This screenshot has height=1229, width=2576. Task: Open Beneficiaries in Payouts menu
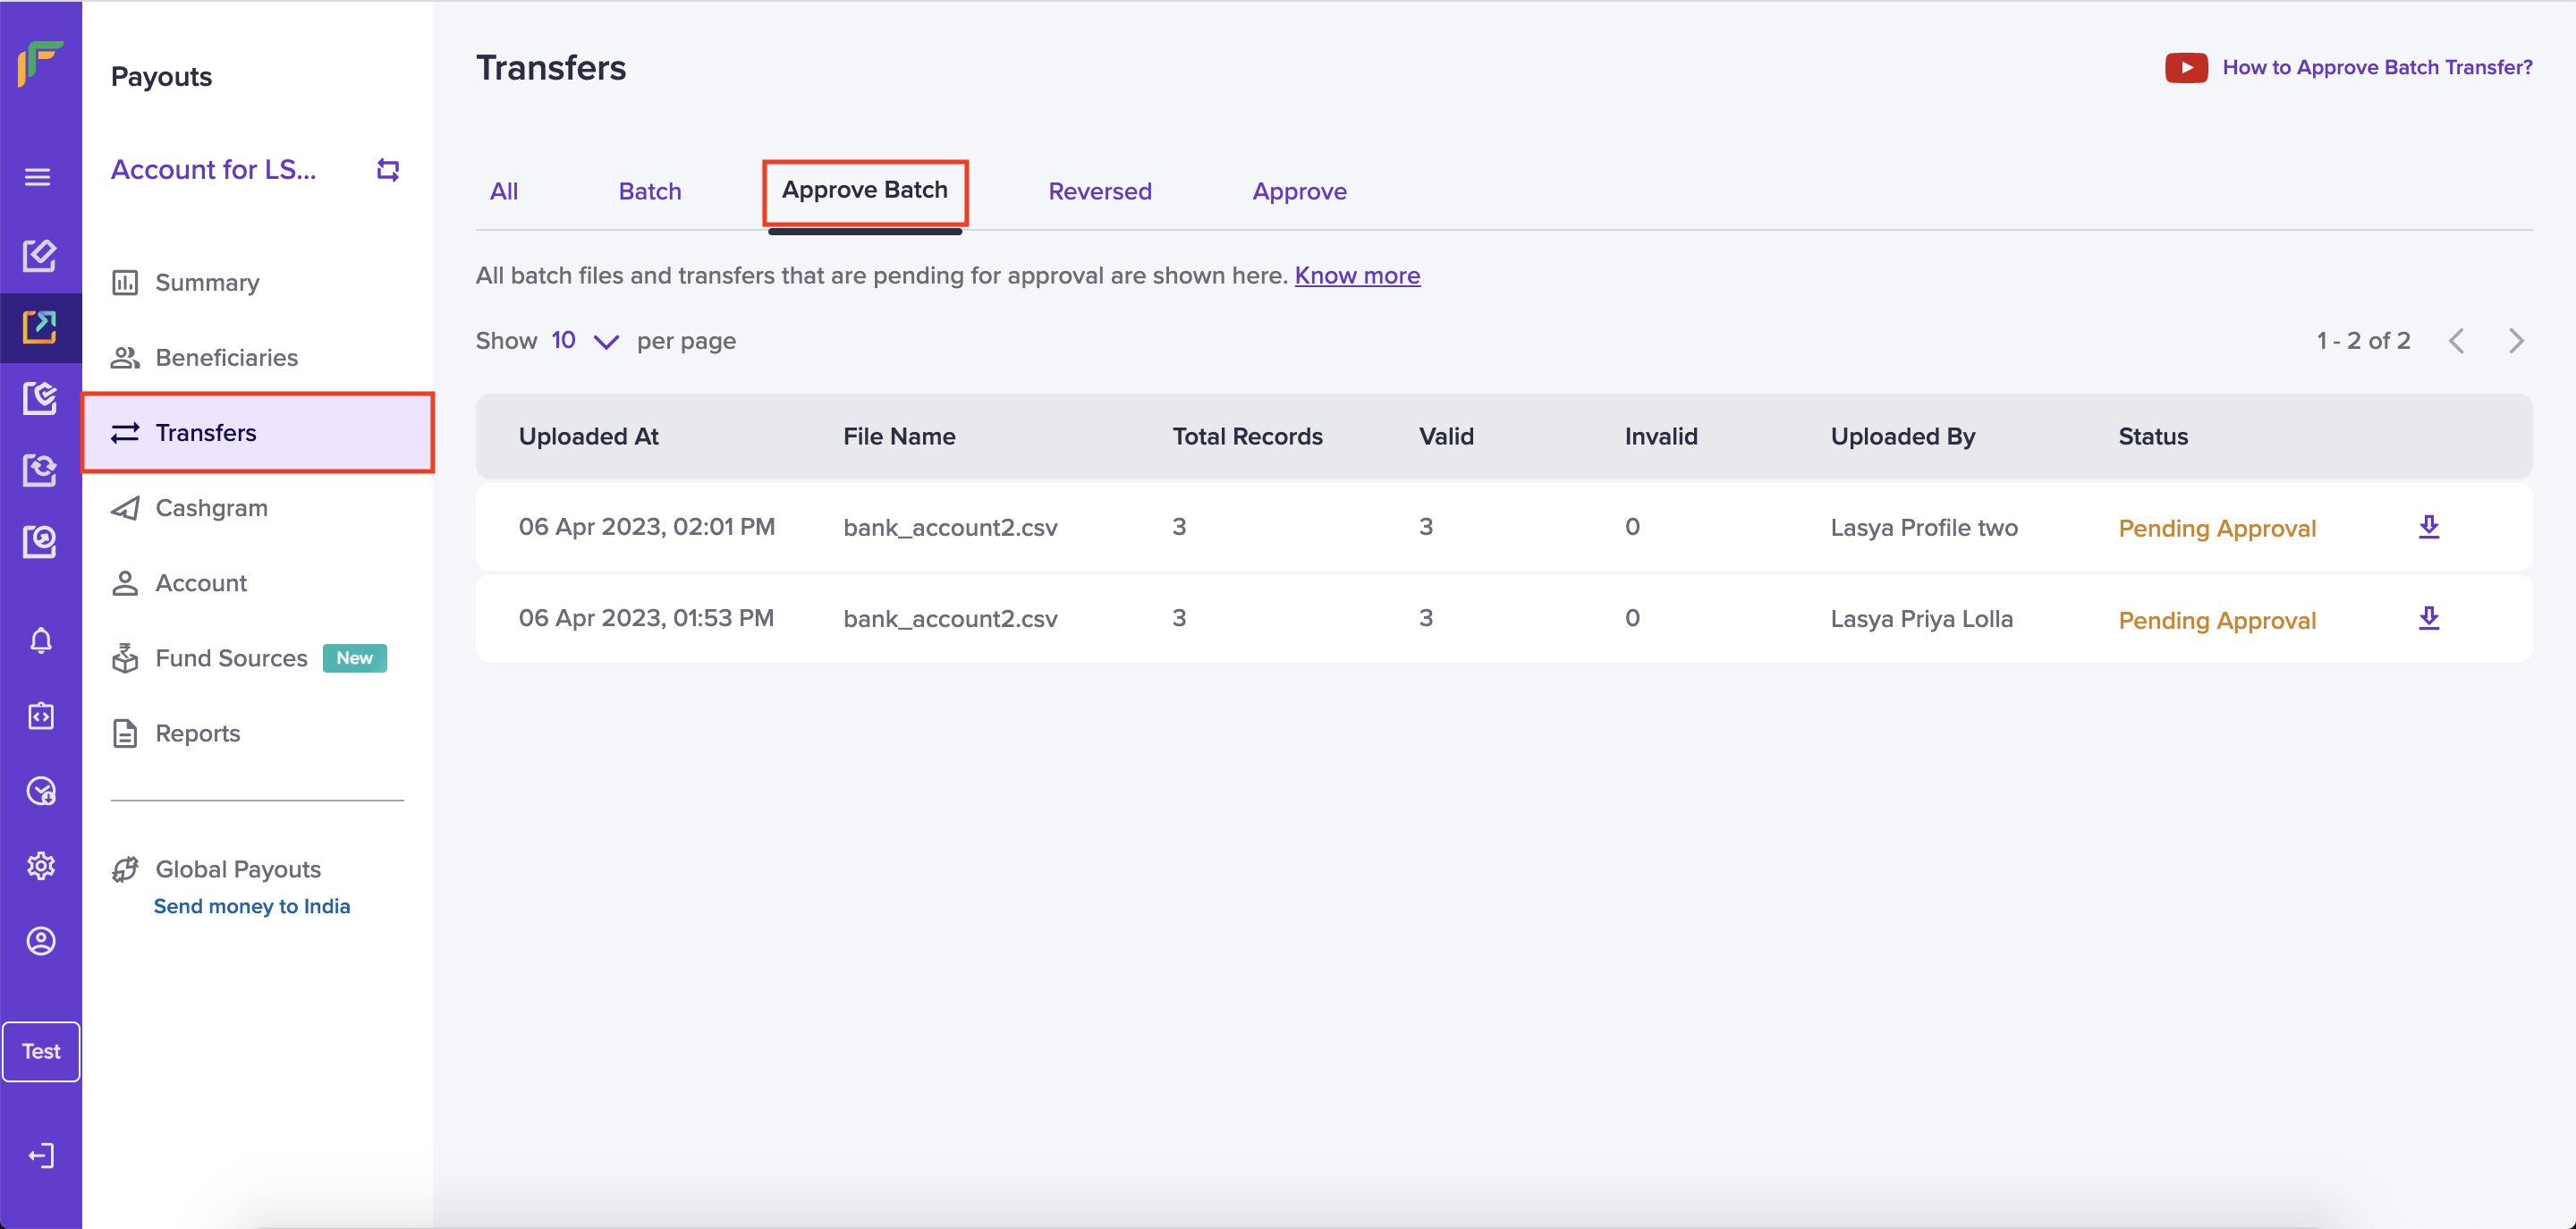click(x=226, y=358)
